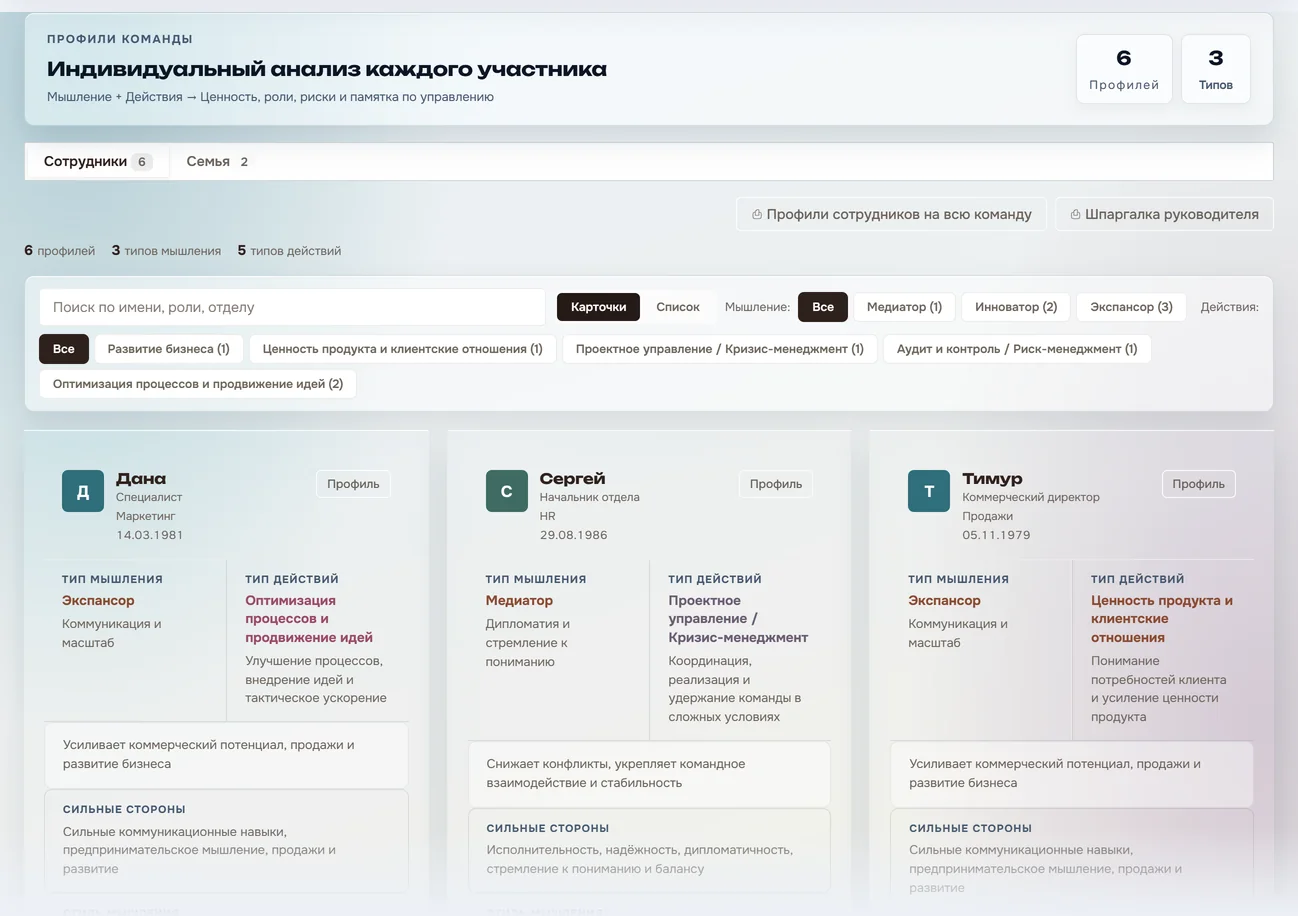Click Ценность продукта и клиентские отношения in Тимур's card
The width and height of the screenshot is (1298, 916).
[1162, 619]
